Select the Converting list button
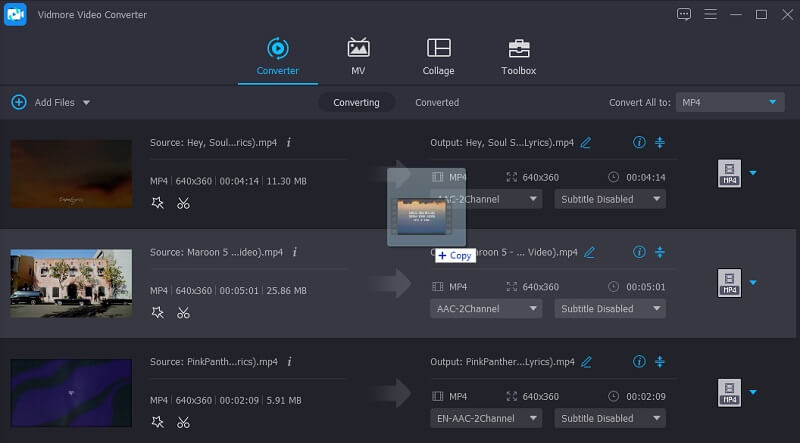Viewport: 800px width, 443px height. pyautogui.click(x=356, y=102)
